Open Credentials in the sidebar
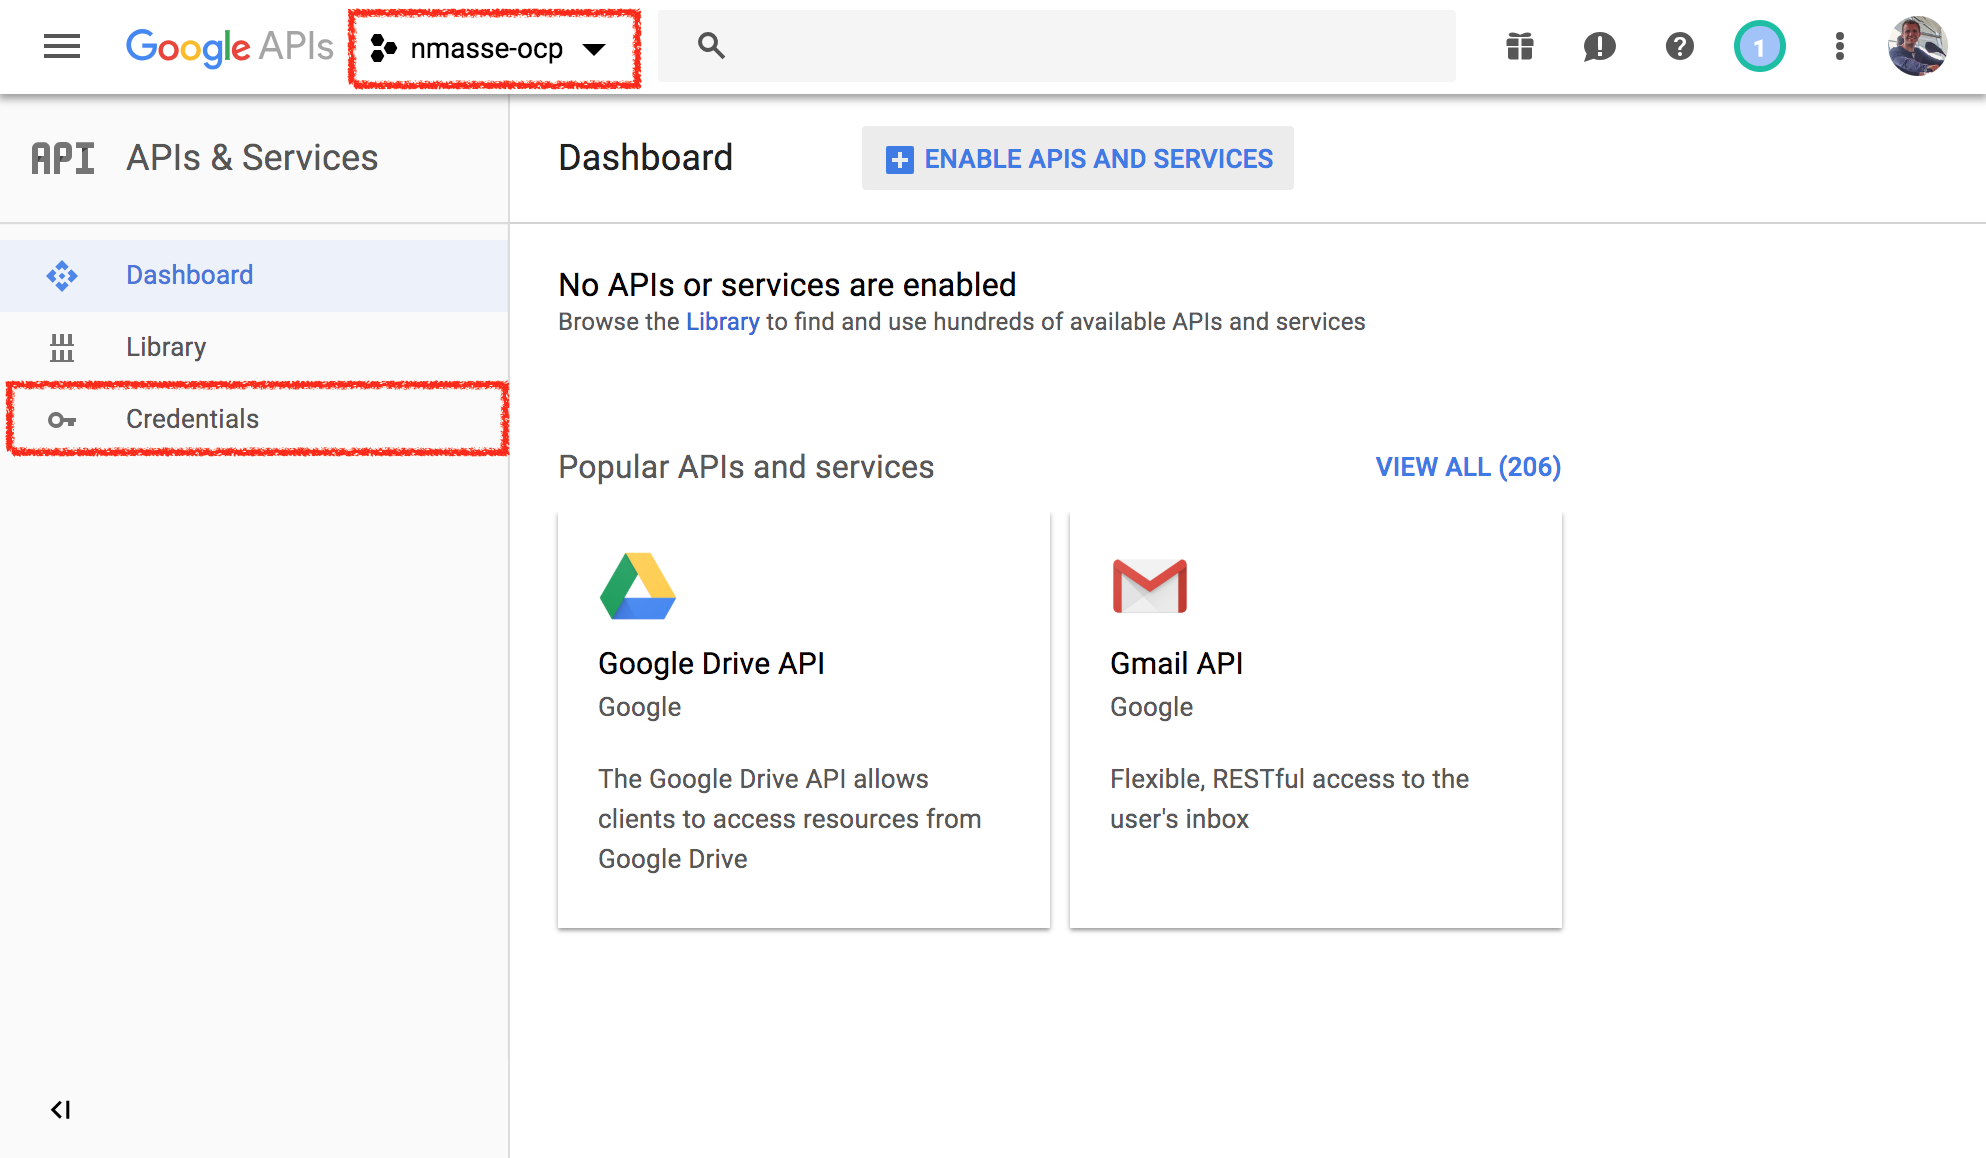 click(x=192, y=419)
